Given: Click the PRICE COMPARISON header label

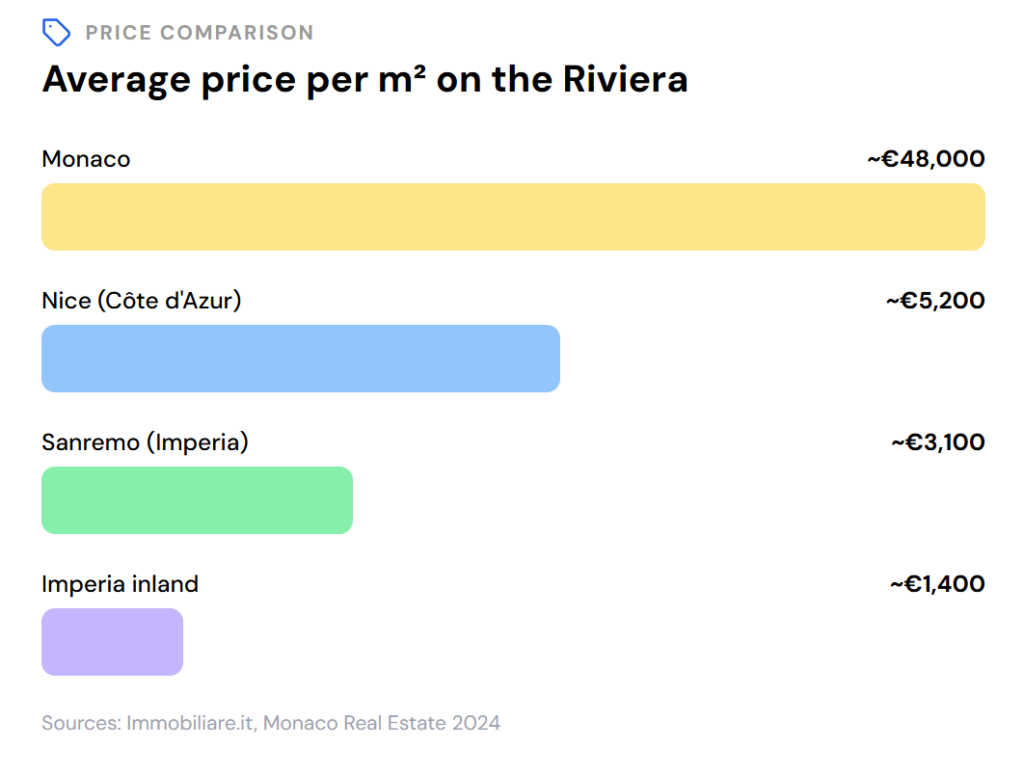Looking at the screenshot, I should point(199,33).
